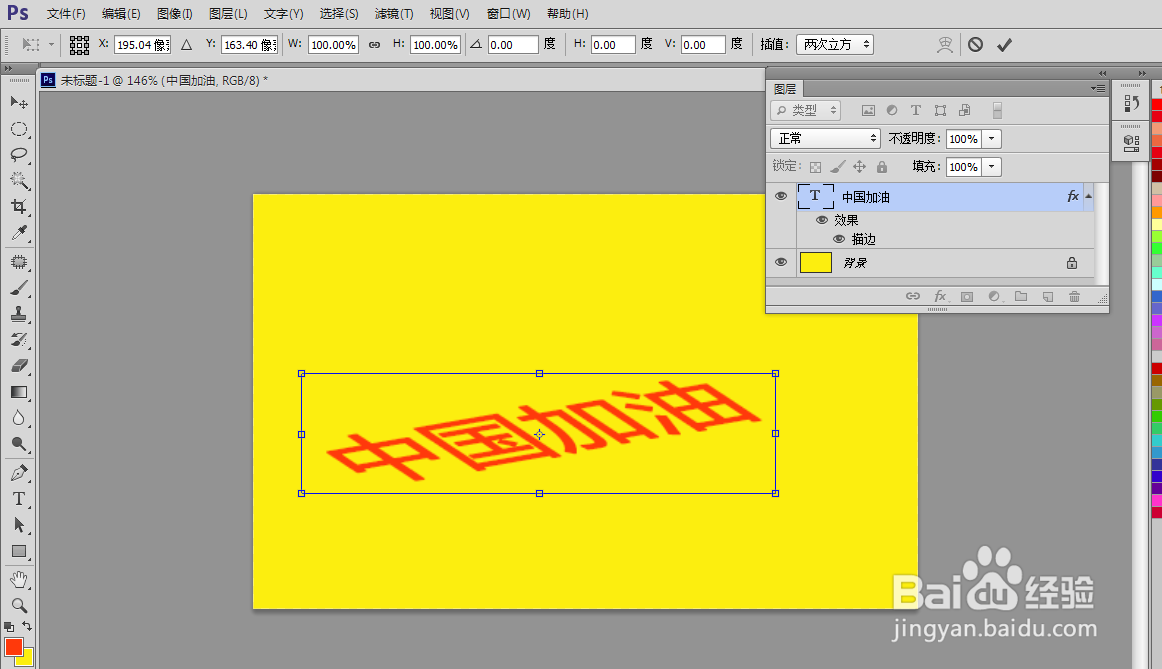Open add layer style fx menu
Screen dimensions: 1162x669
pos(940,296)
